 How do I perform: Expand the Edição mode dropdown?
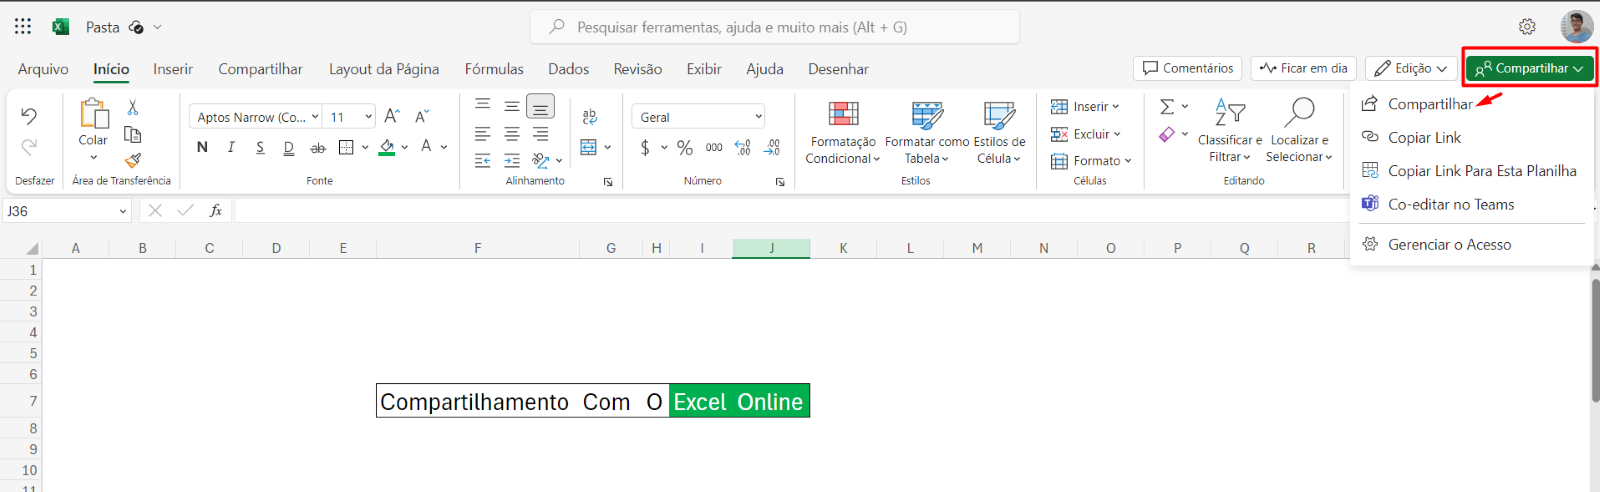tap(1411, 68)
